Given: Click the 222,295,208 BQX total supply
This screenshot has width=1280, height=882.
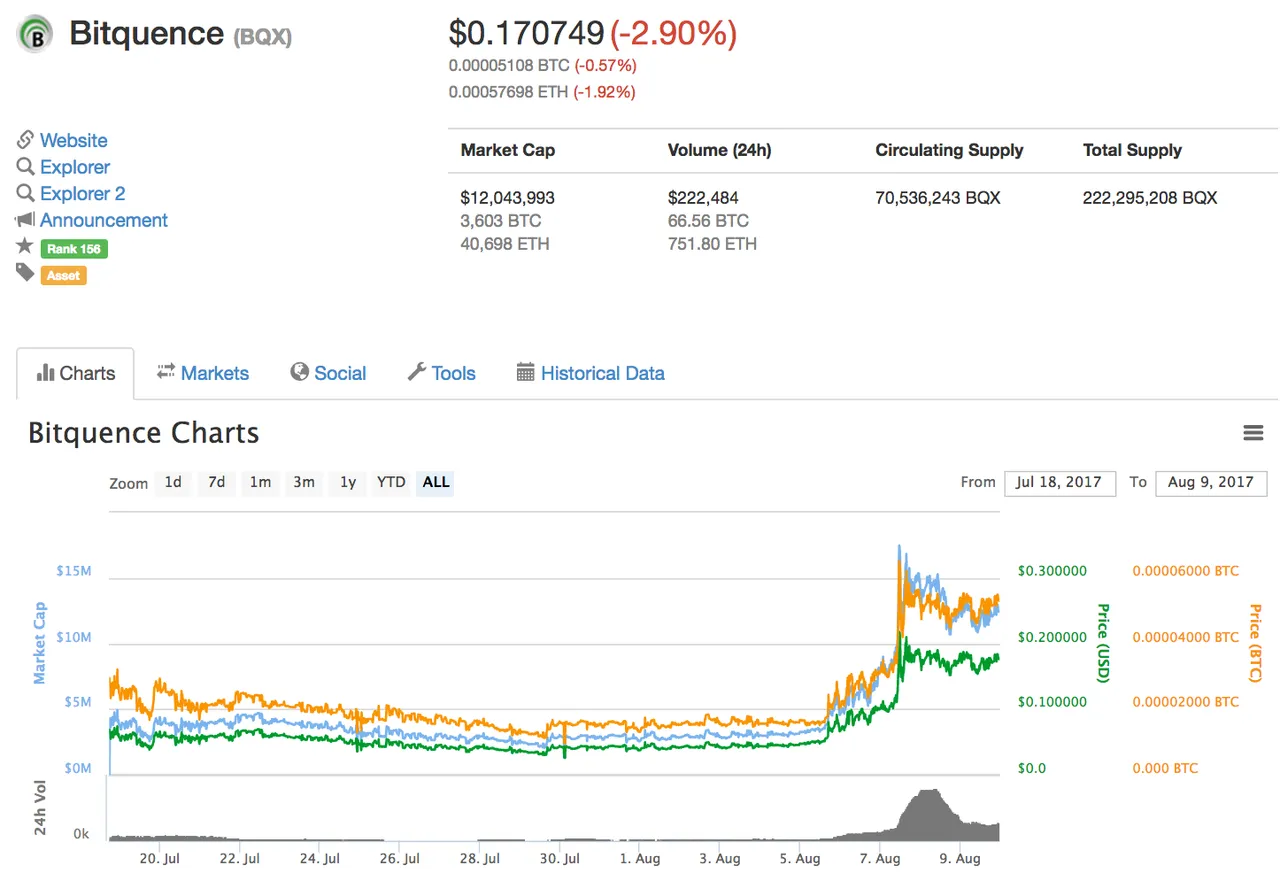Looking at the screenshot, I should (1150, 198).
